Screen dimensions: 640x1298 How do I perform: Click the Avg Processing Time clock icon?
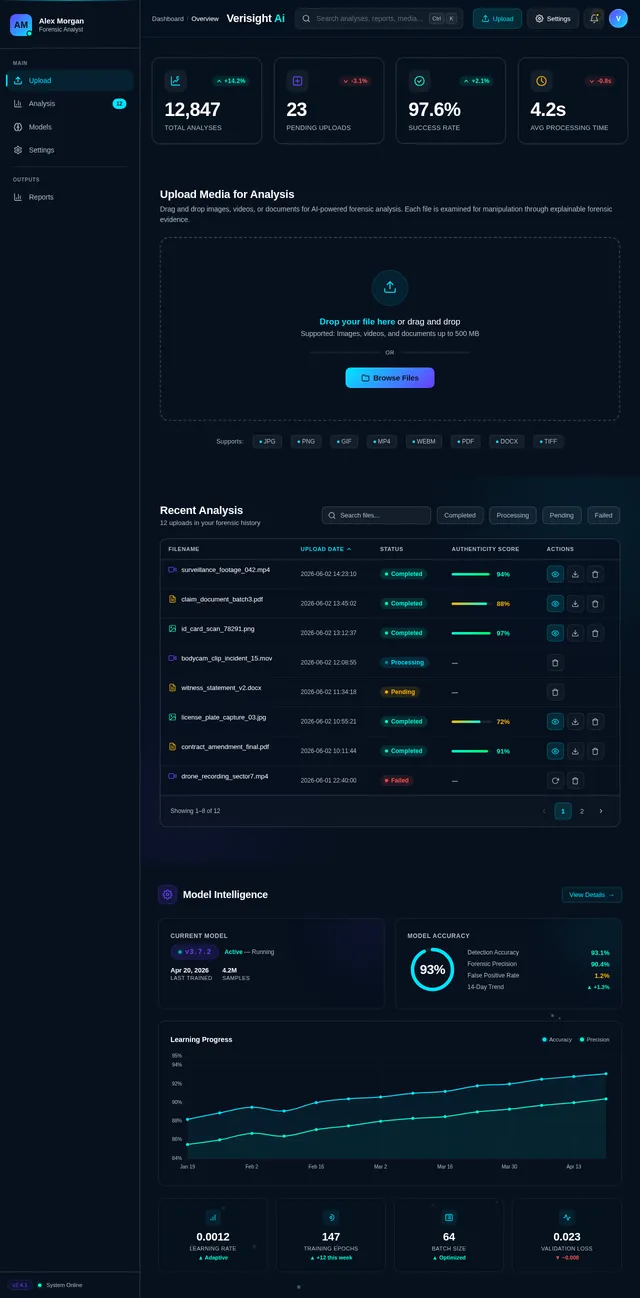click(x=541, y=81)
